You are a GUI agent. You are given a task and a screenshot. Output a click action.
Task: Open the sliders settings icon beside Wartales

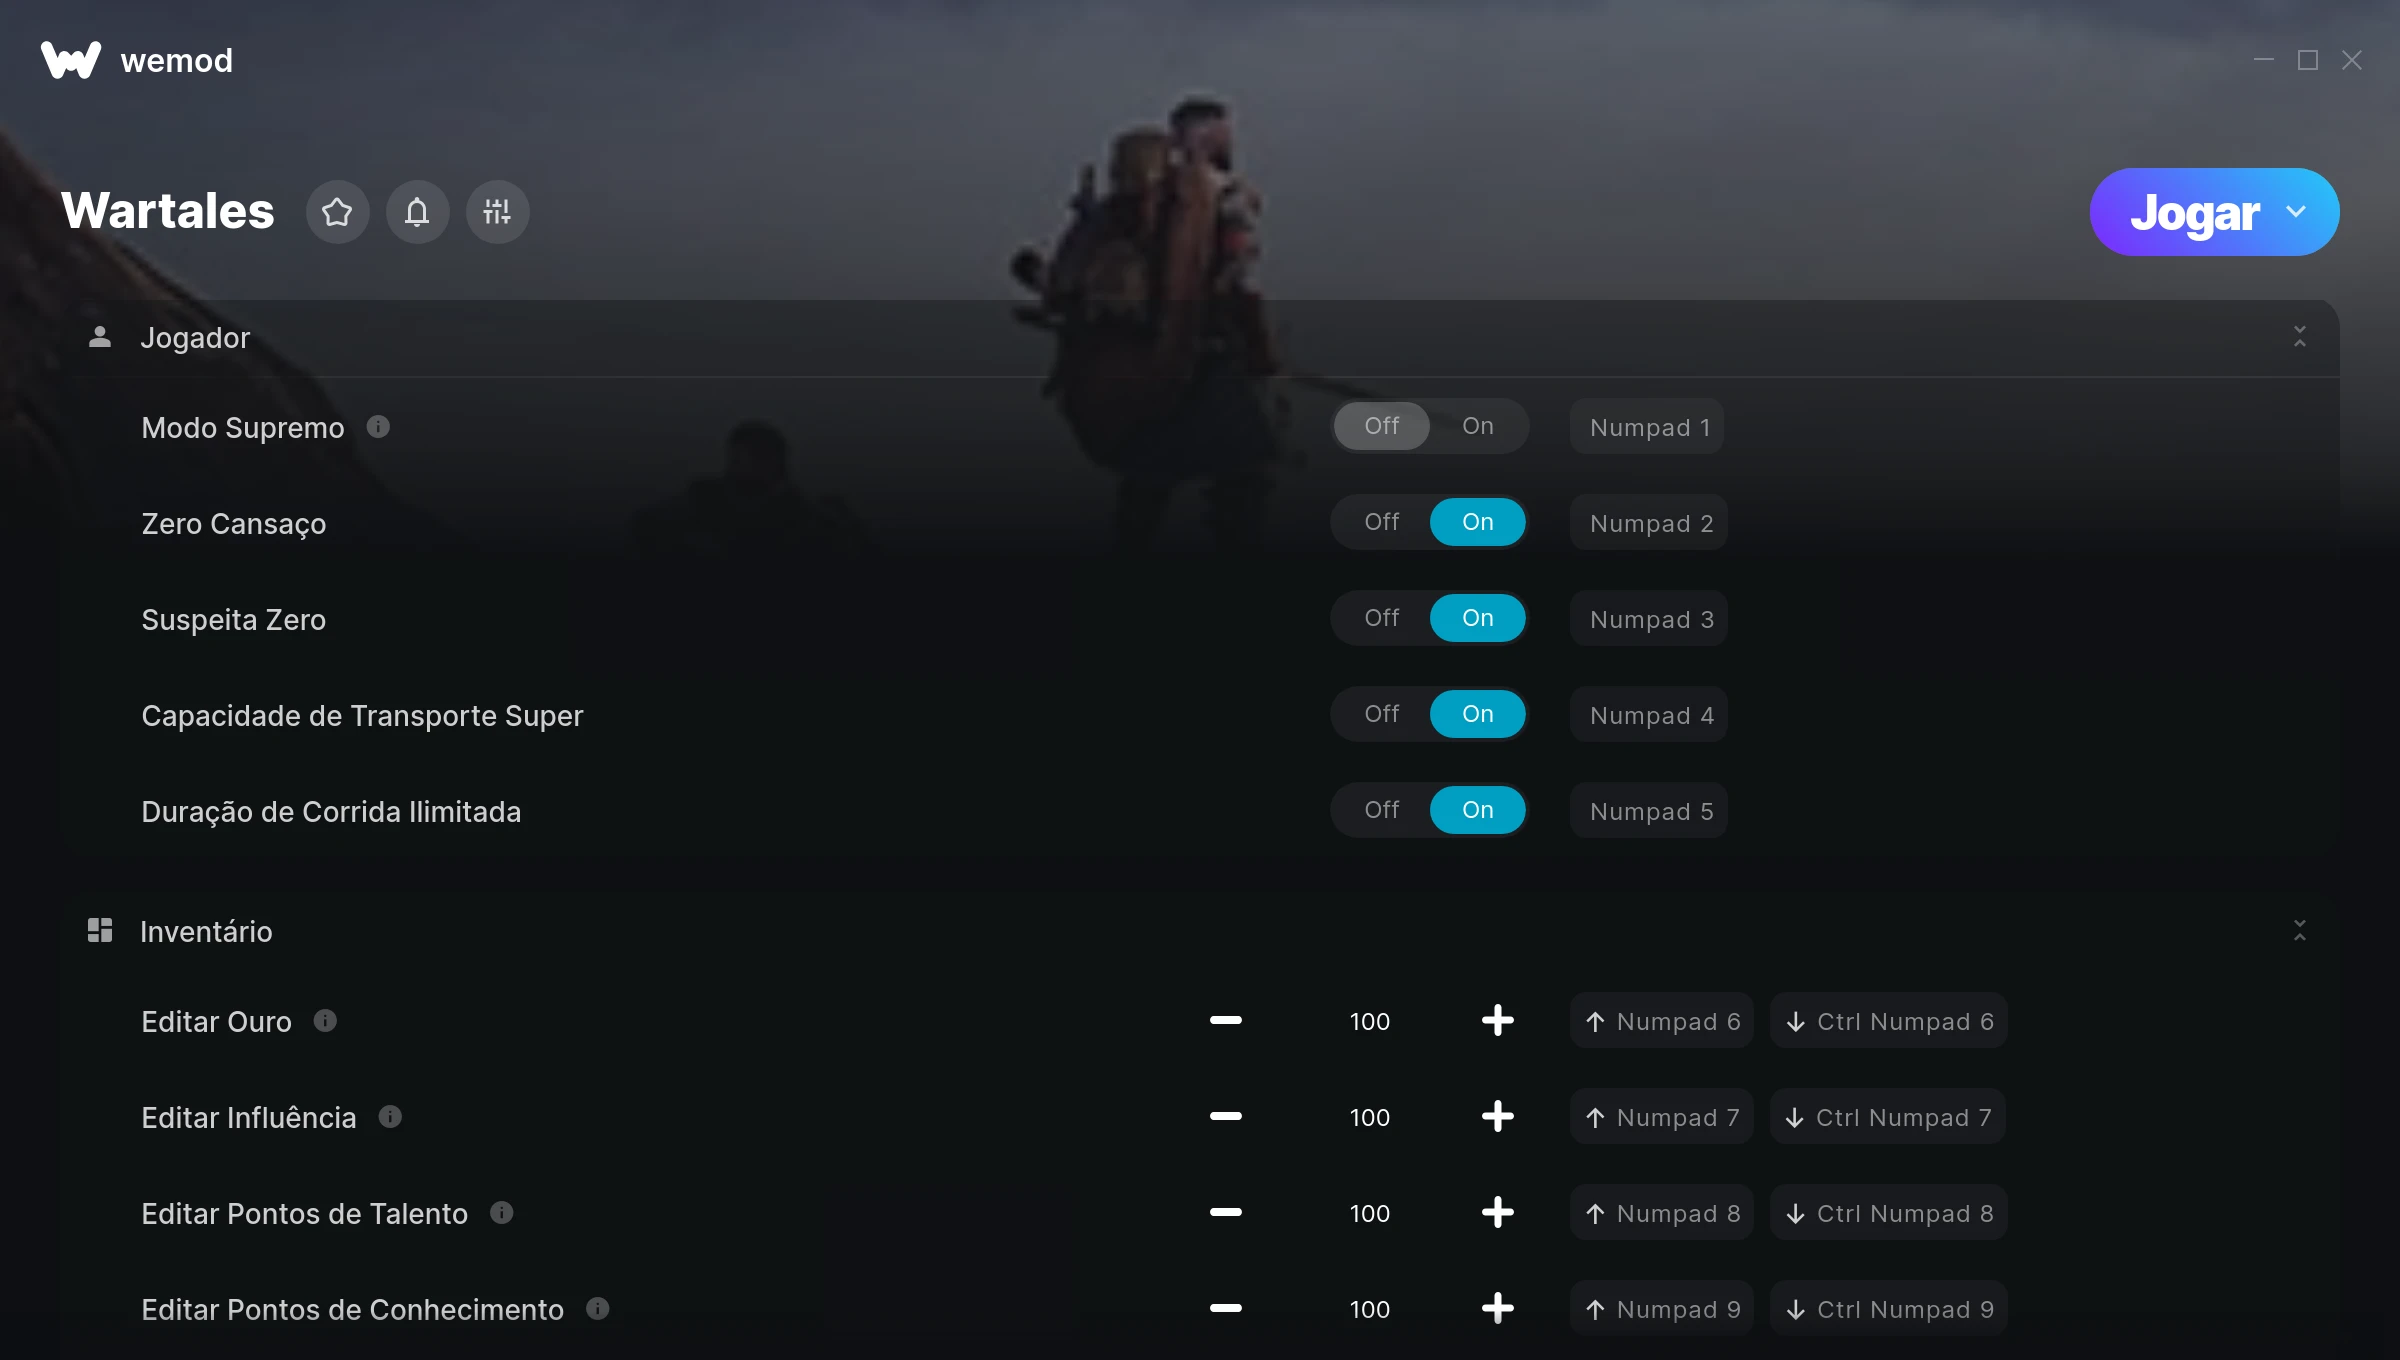coord(497,212)
